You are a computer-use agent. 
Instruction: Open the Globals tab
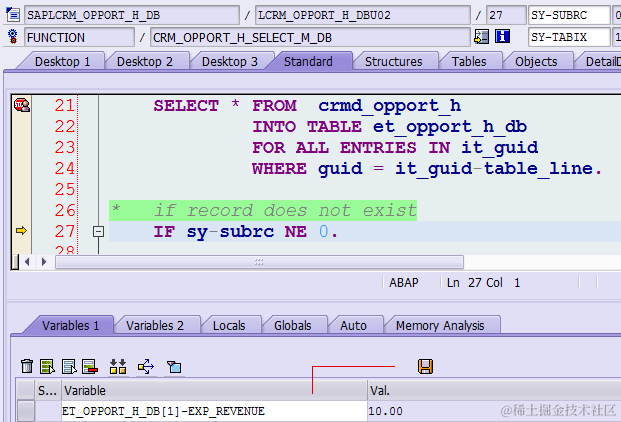click(x=292, y=325)
